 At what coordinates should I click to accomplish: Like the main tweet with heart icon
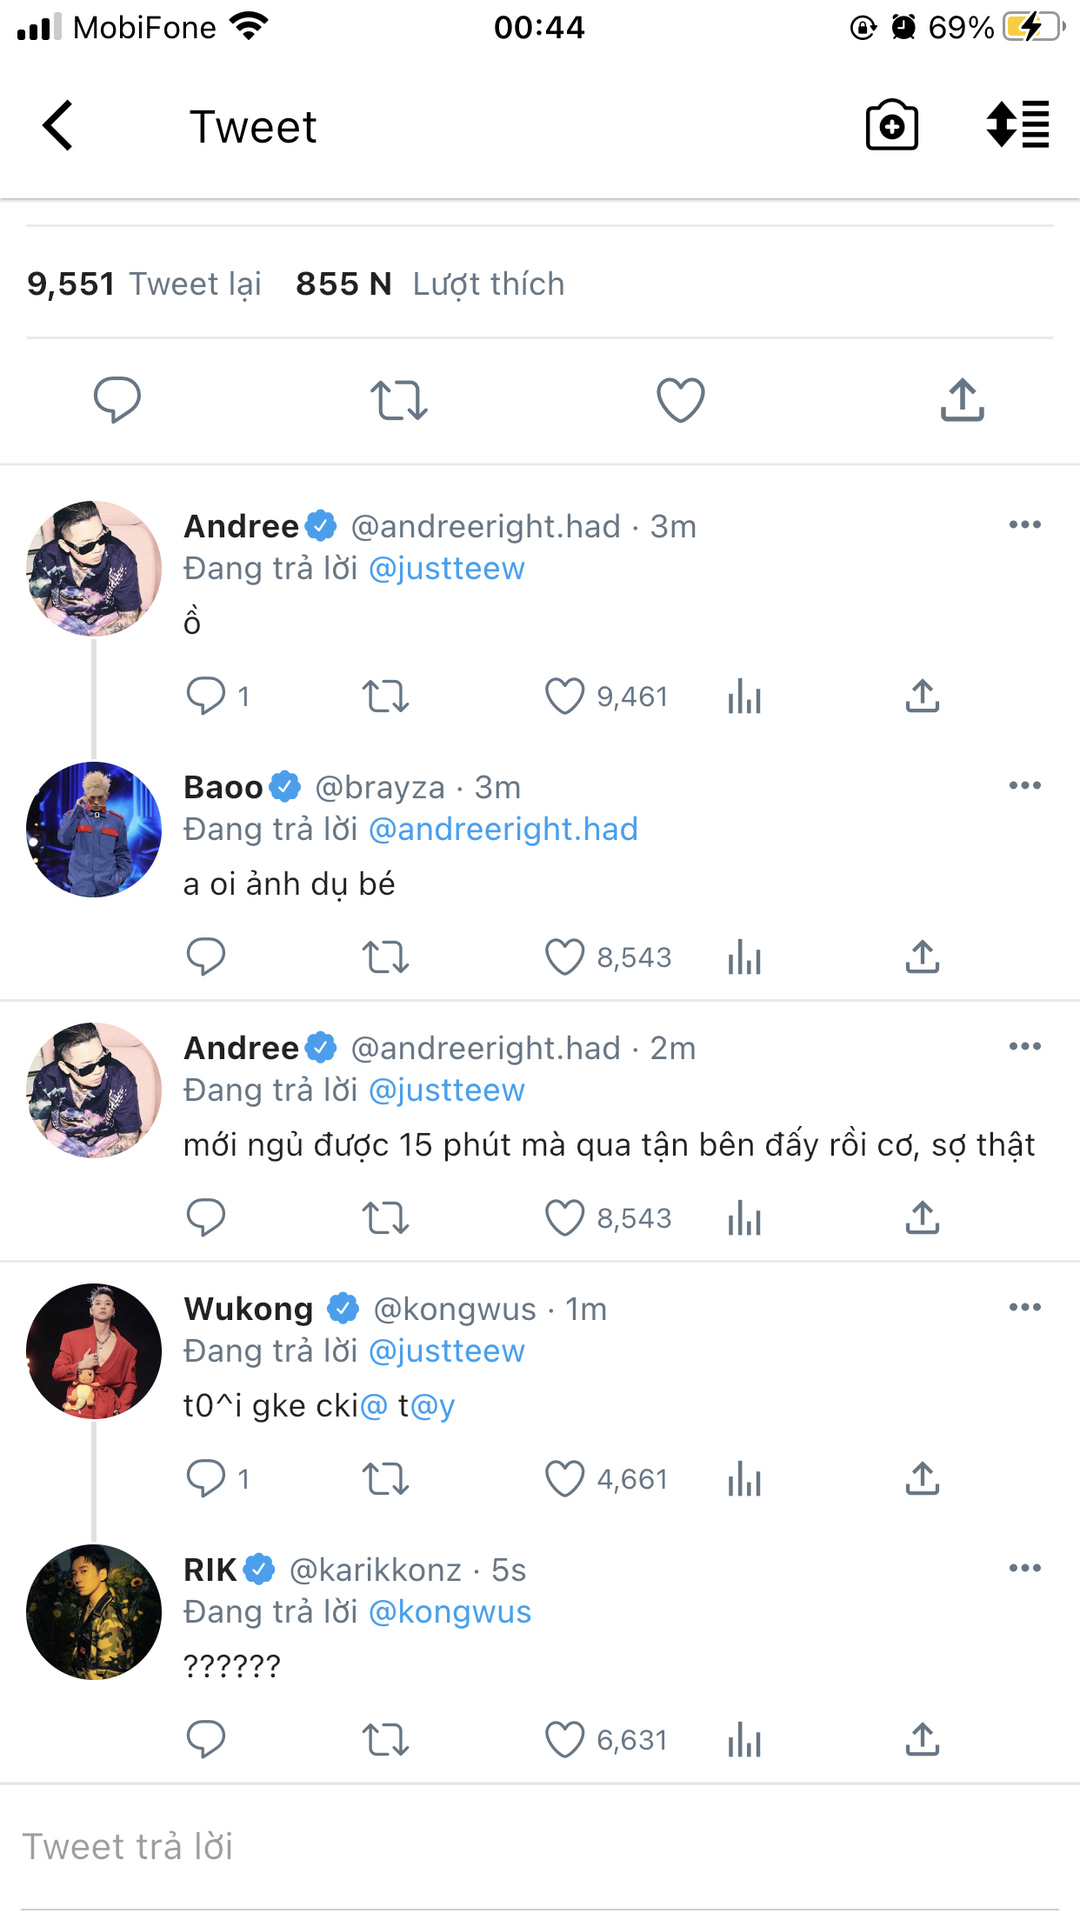[x=680, y=400]
